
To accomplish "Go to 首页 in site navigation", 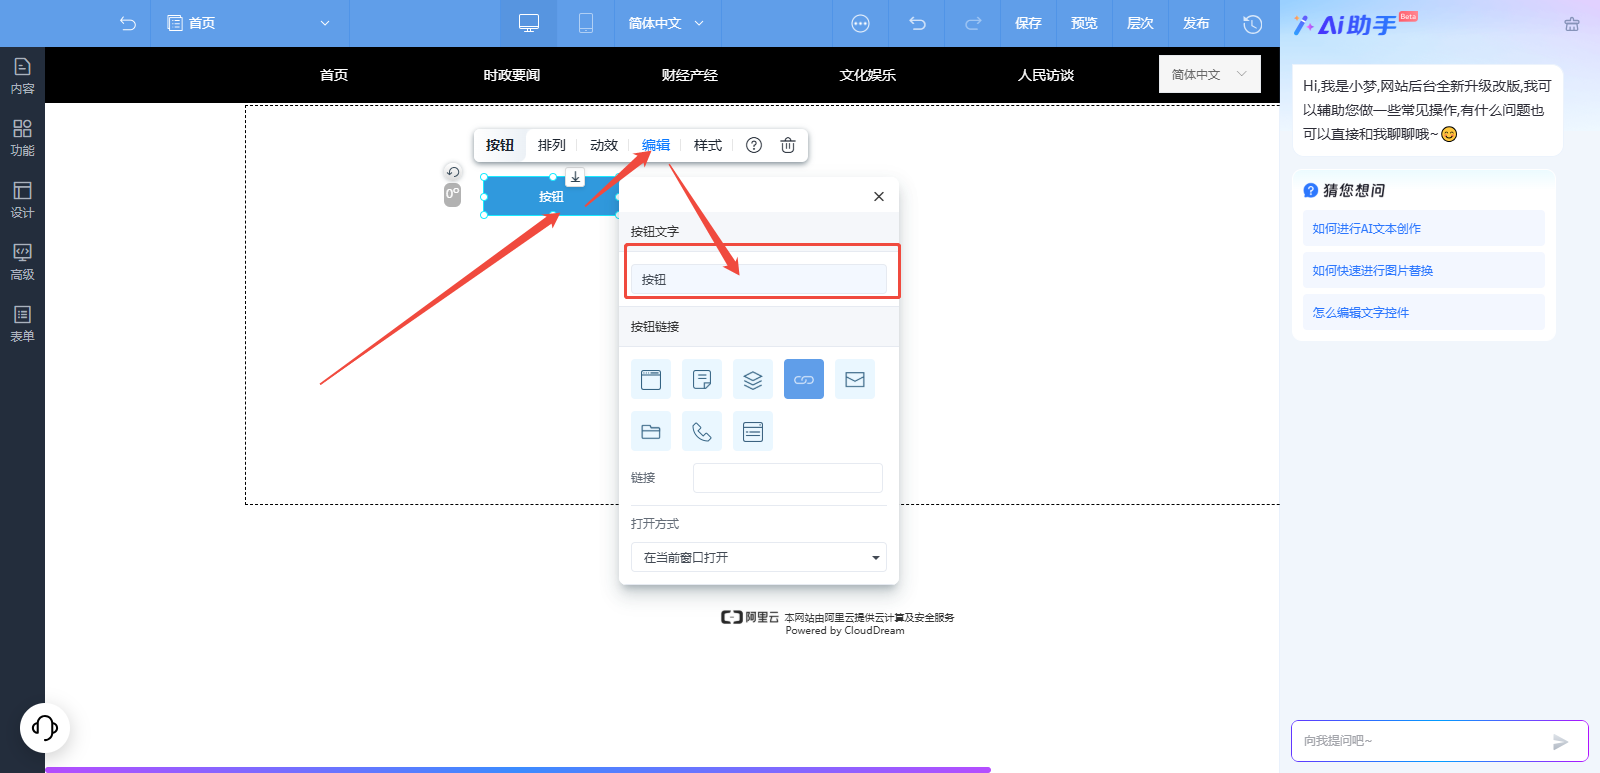I will click(334, 75).
